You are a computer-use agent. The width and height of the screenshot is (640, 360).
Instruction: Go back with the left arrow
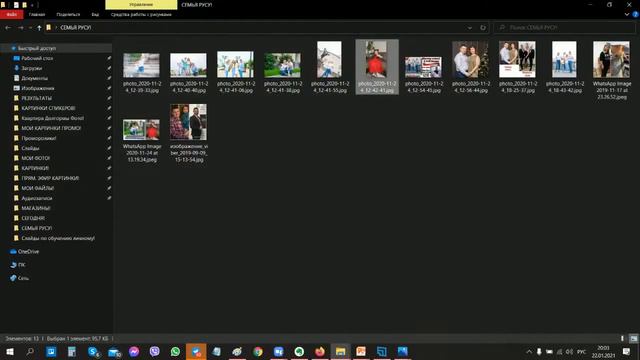[8, 28]
